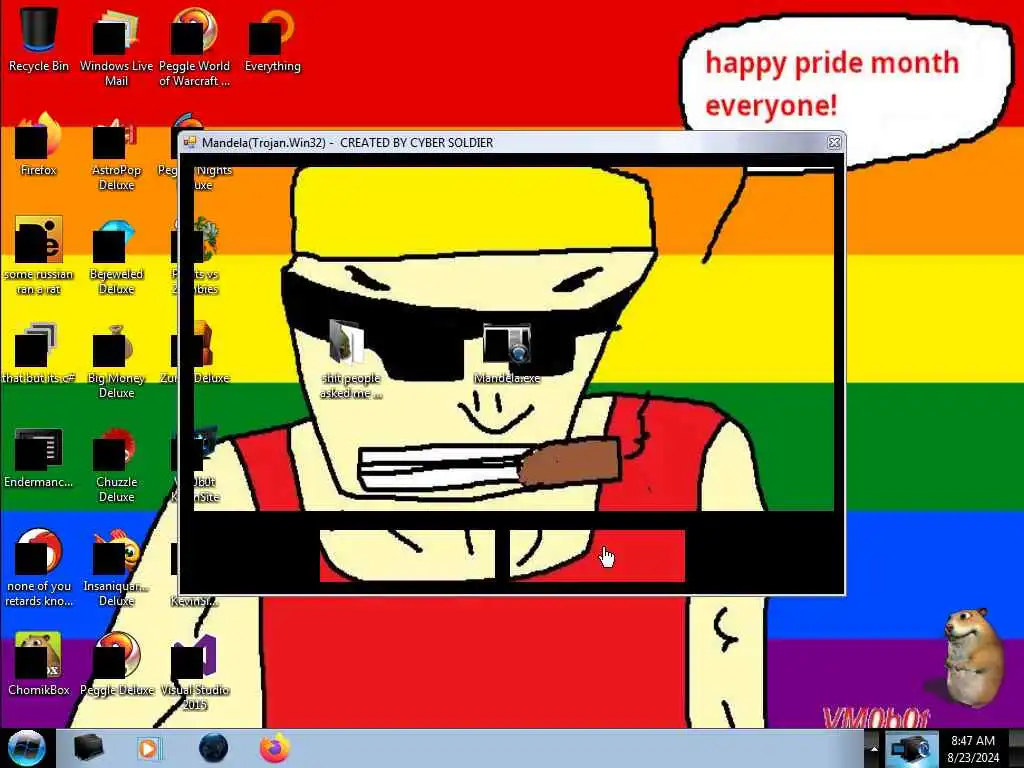The image size is (1024, 768).
Task: Click the hamster gadget on desktop
Action: (972, 658)
